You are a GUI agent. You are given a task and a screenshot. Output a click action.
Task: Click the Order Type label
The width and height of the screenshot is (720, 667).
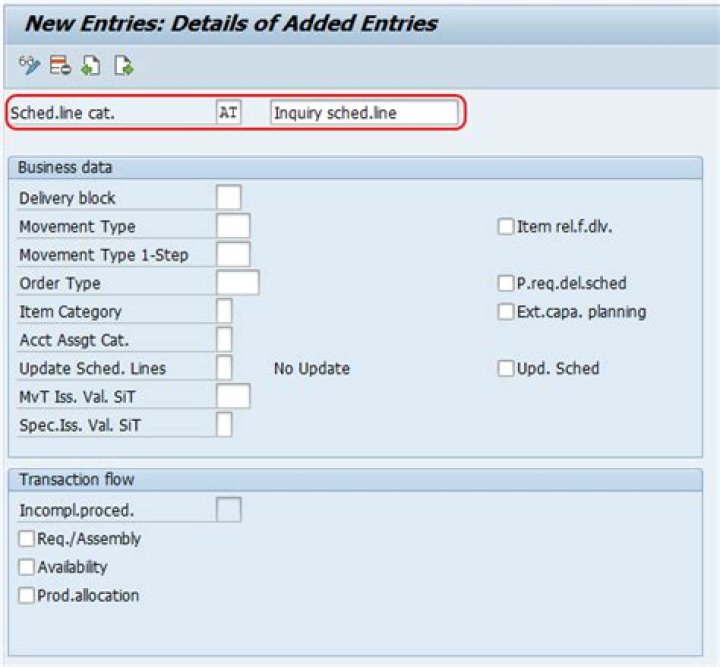pos(60,284)
